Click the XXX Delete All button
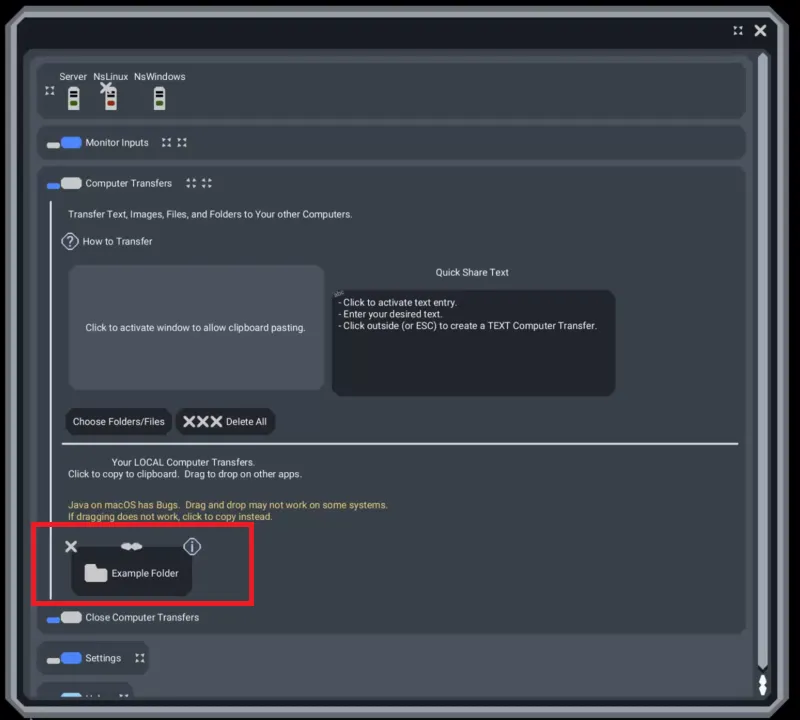Screen dimensions: 800x720 (225, 421)
